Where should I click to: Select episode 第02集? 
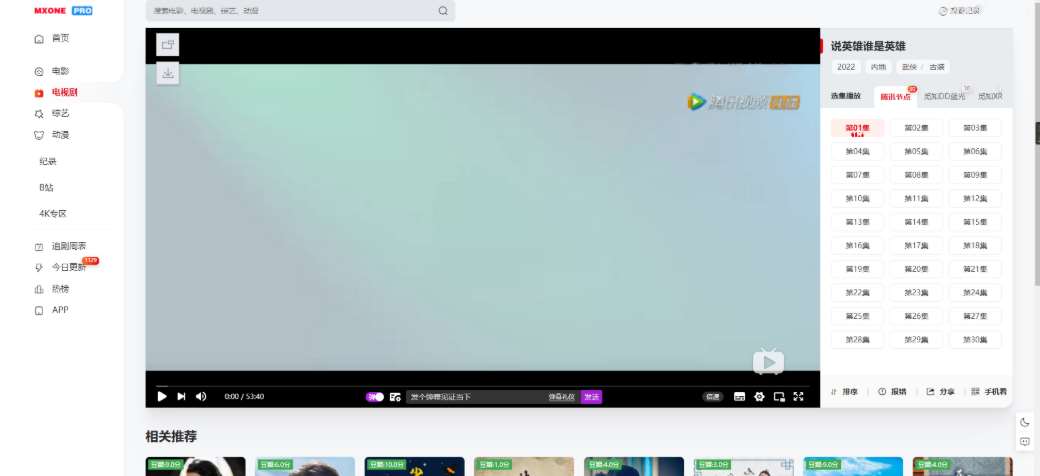(916, 128)
